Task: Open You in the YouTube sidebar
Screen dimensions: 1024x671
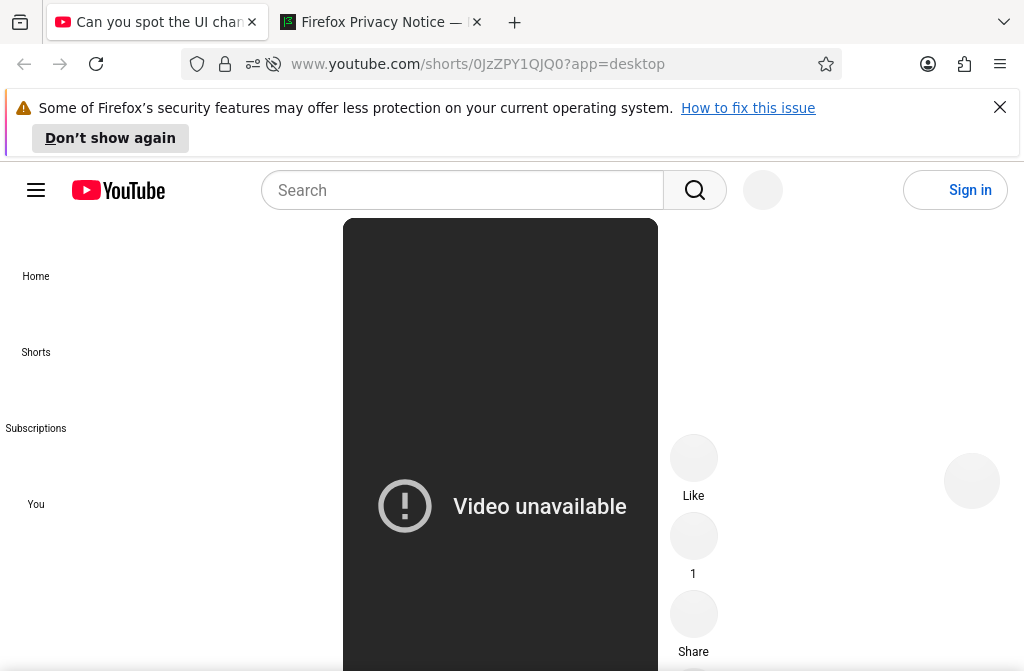Action: click(x=36, y=504)
